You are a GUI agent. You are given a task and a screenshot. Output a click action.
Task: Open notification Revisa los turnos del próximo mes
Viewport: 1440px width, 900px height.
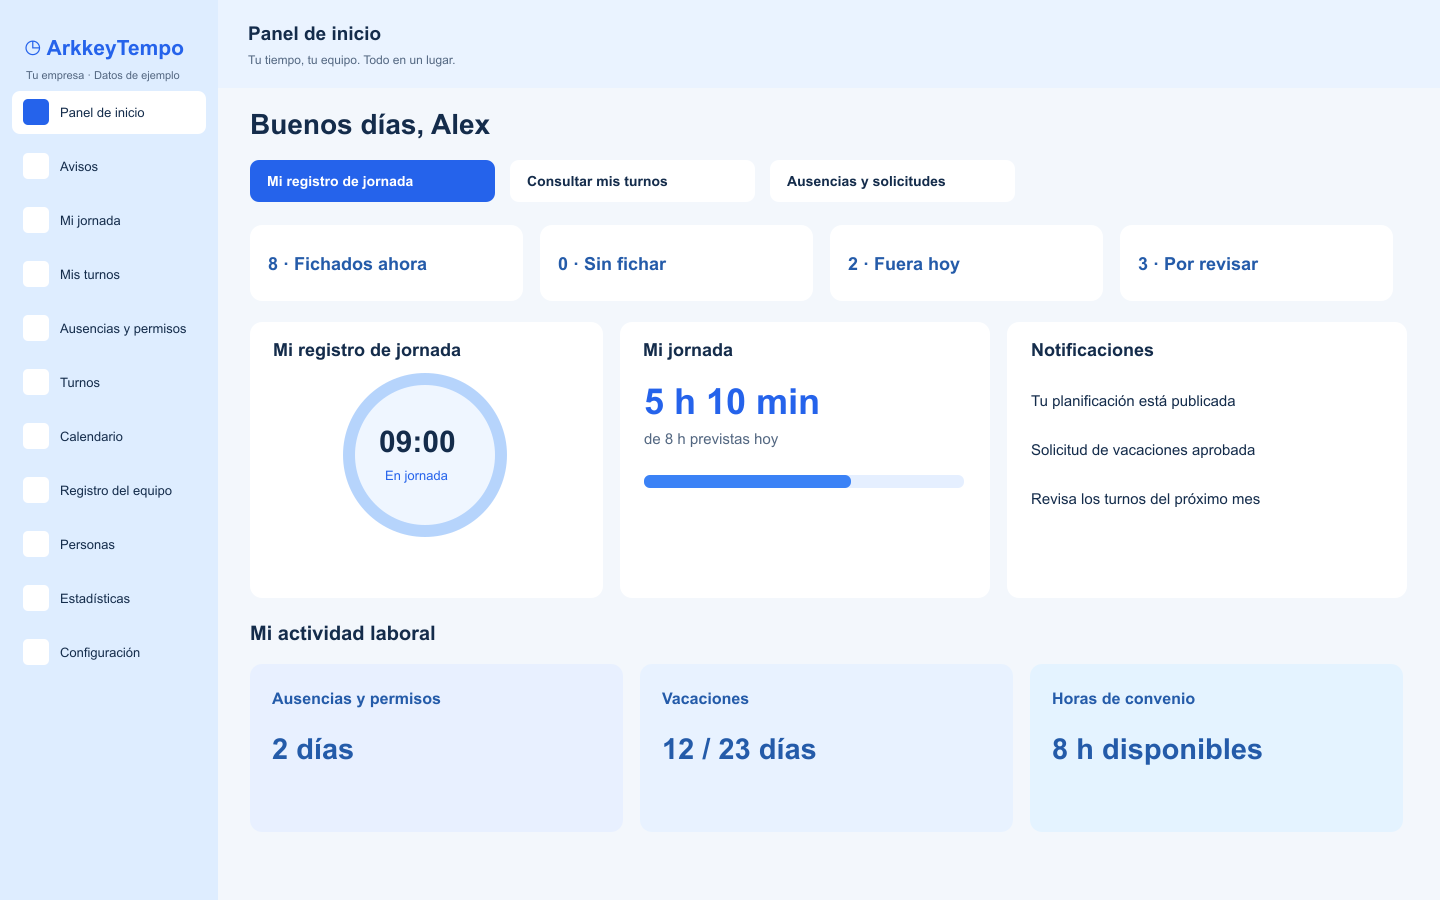1145,499
